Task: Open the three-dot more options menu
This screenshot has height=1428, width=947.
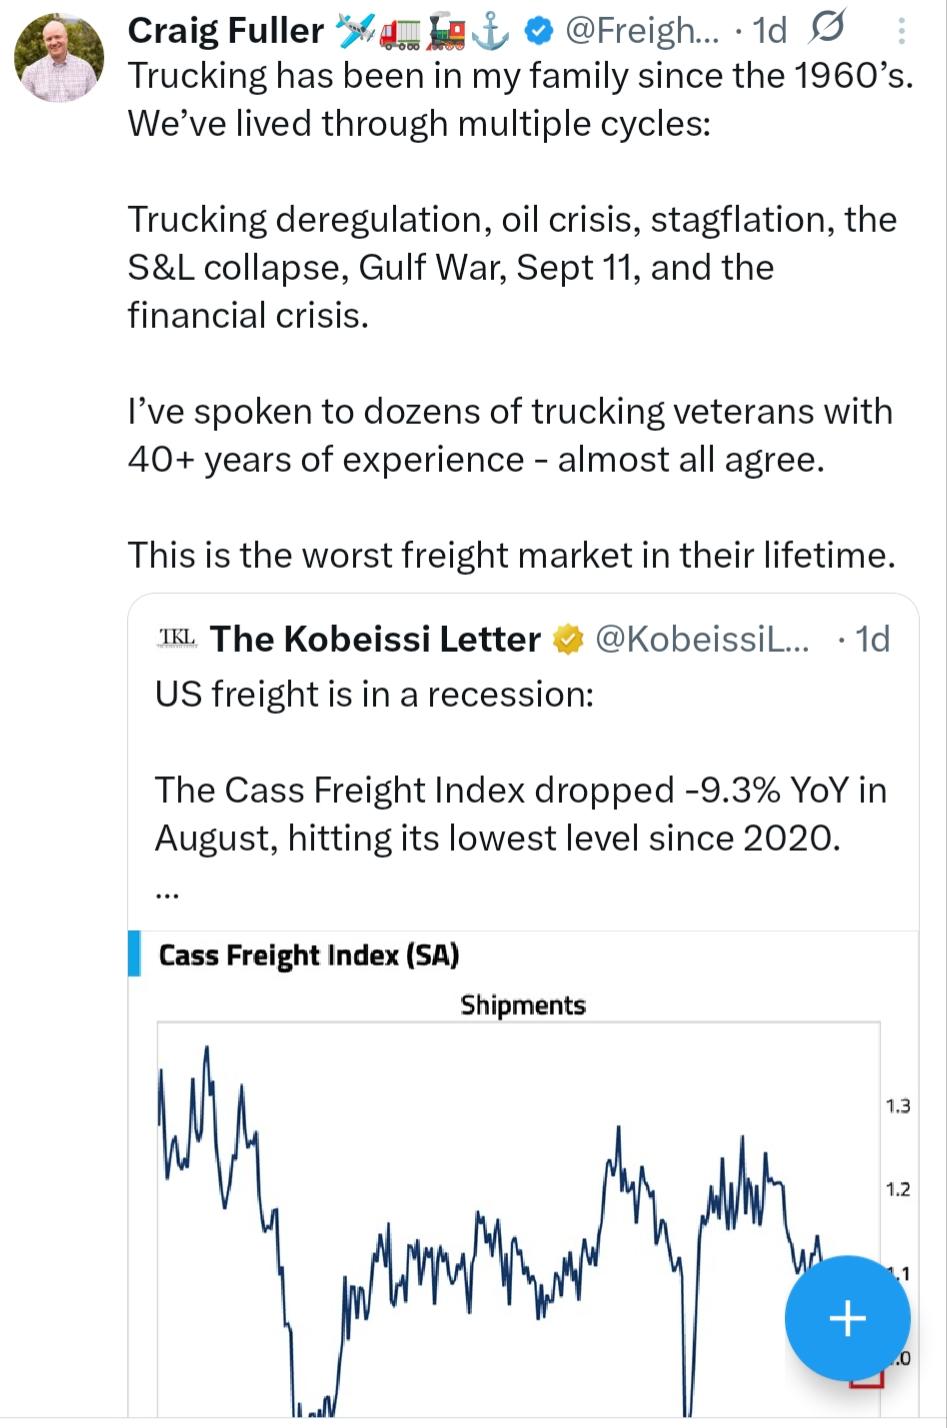Action: [x=902, y=32]
